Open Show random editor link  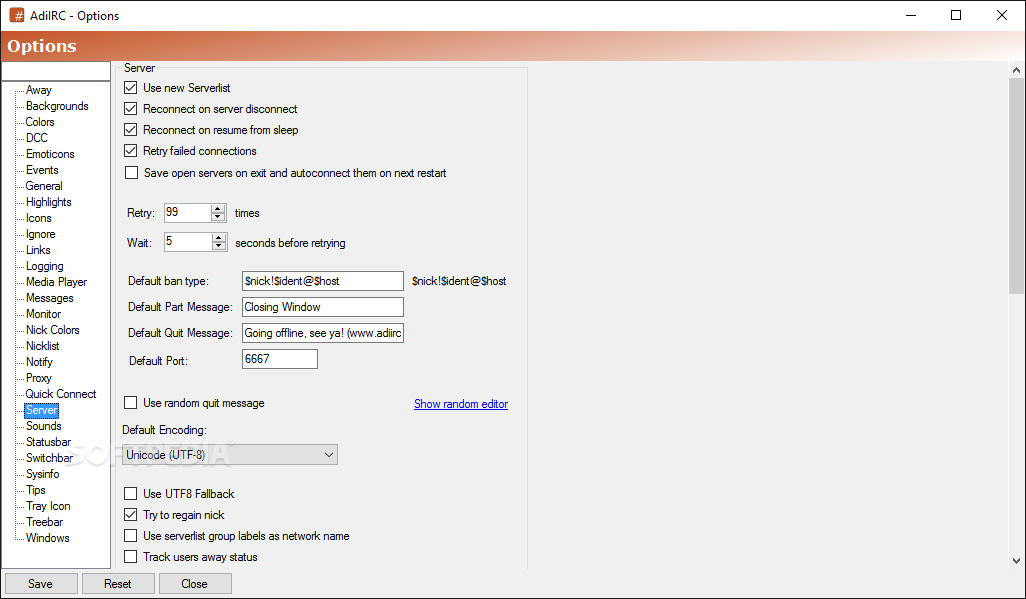pos(461,404)
